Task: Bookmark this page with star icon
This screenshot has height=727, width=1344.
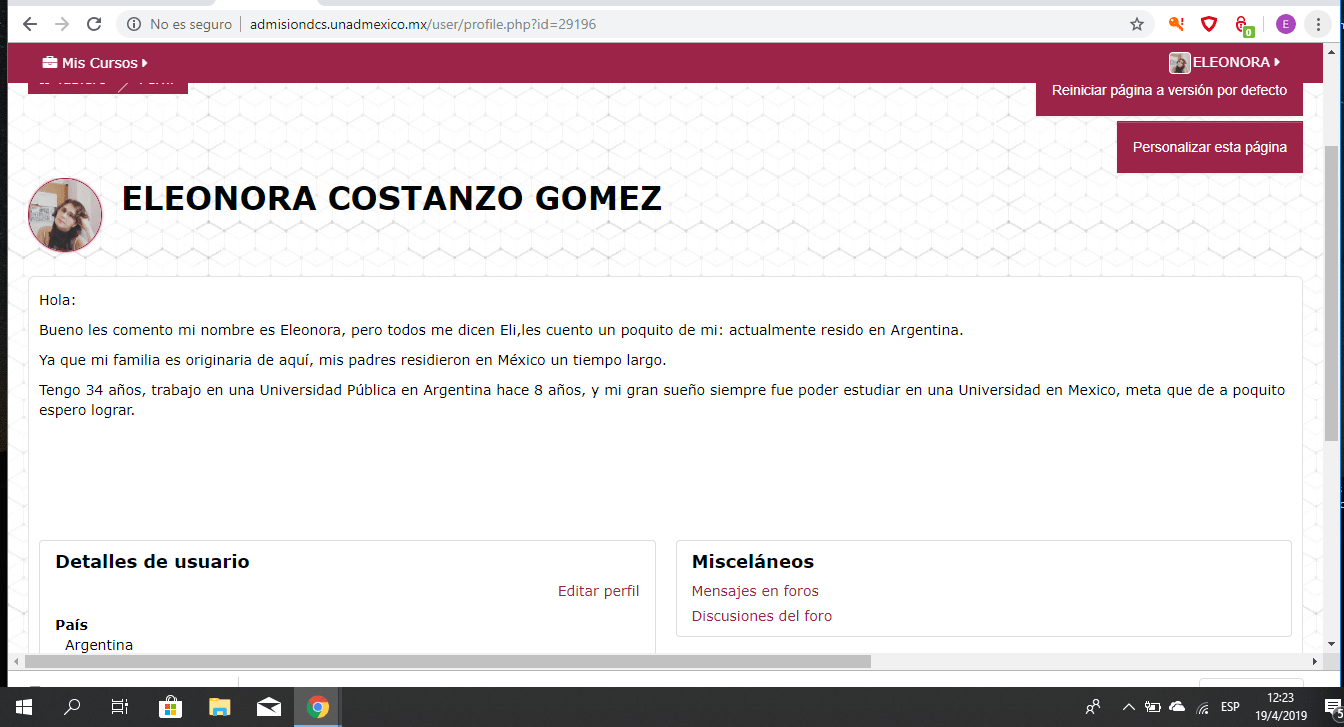Action: point(1137,24)
